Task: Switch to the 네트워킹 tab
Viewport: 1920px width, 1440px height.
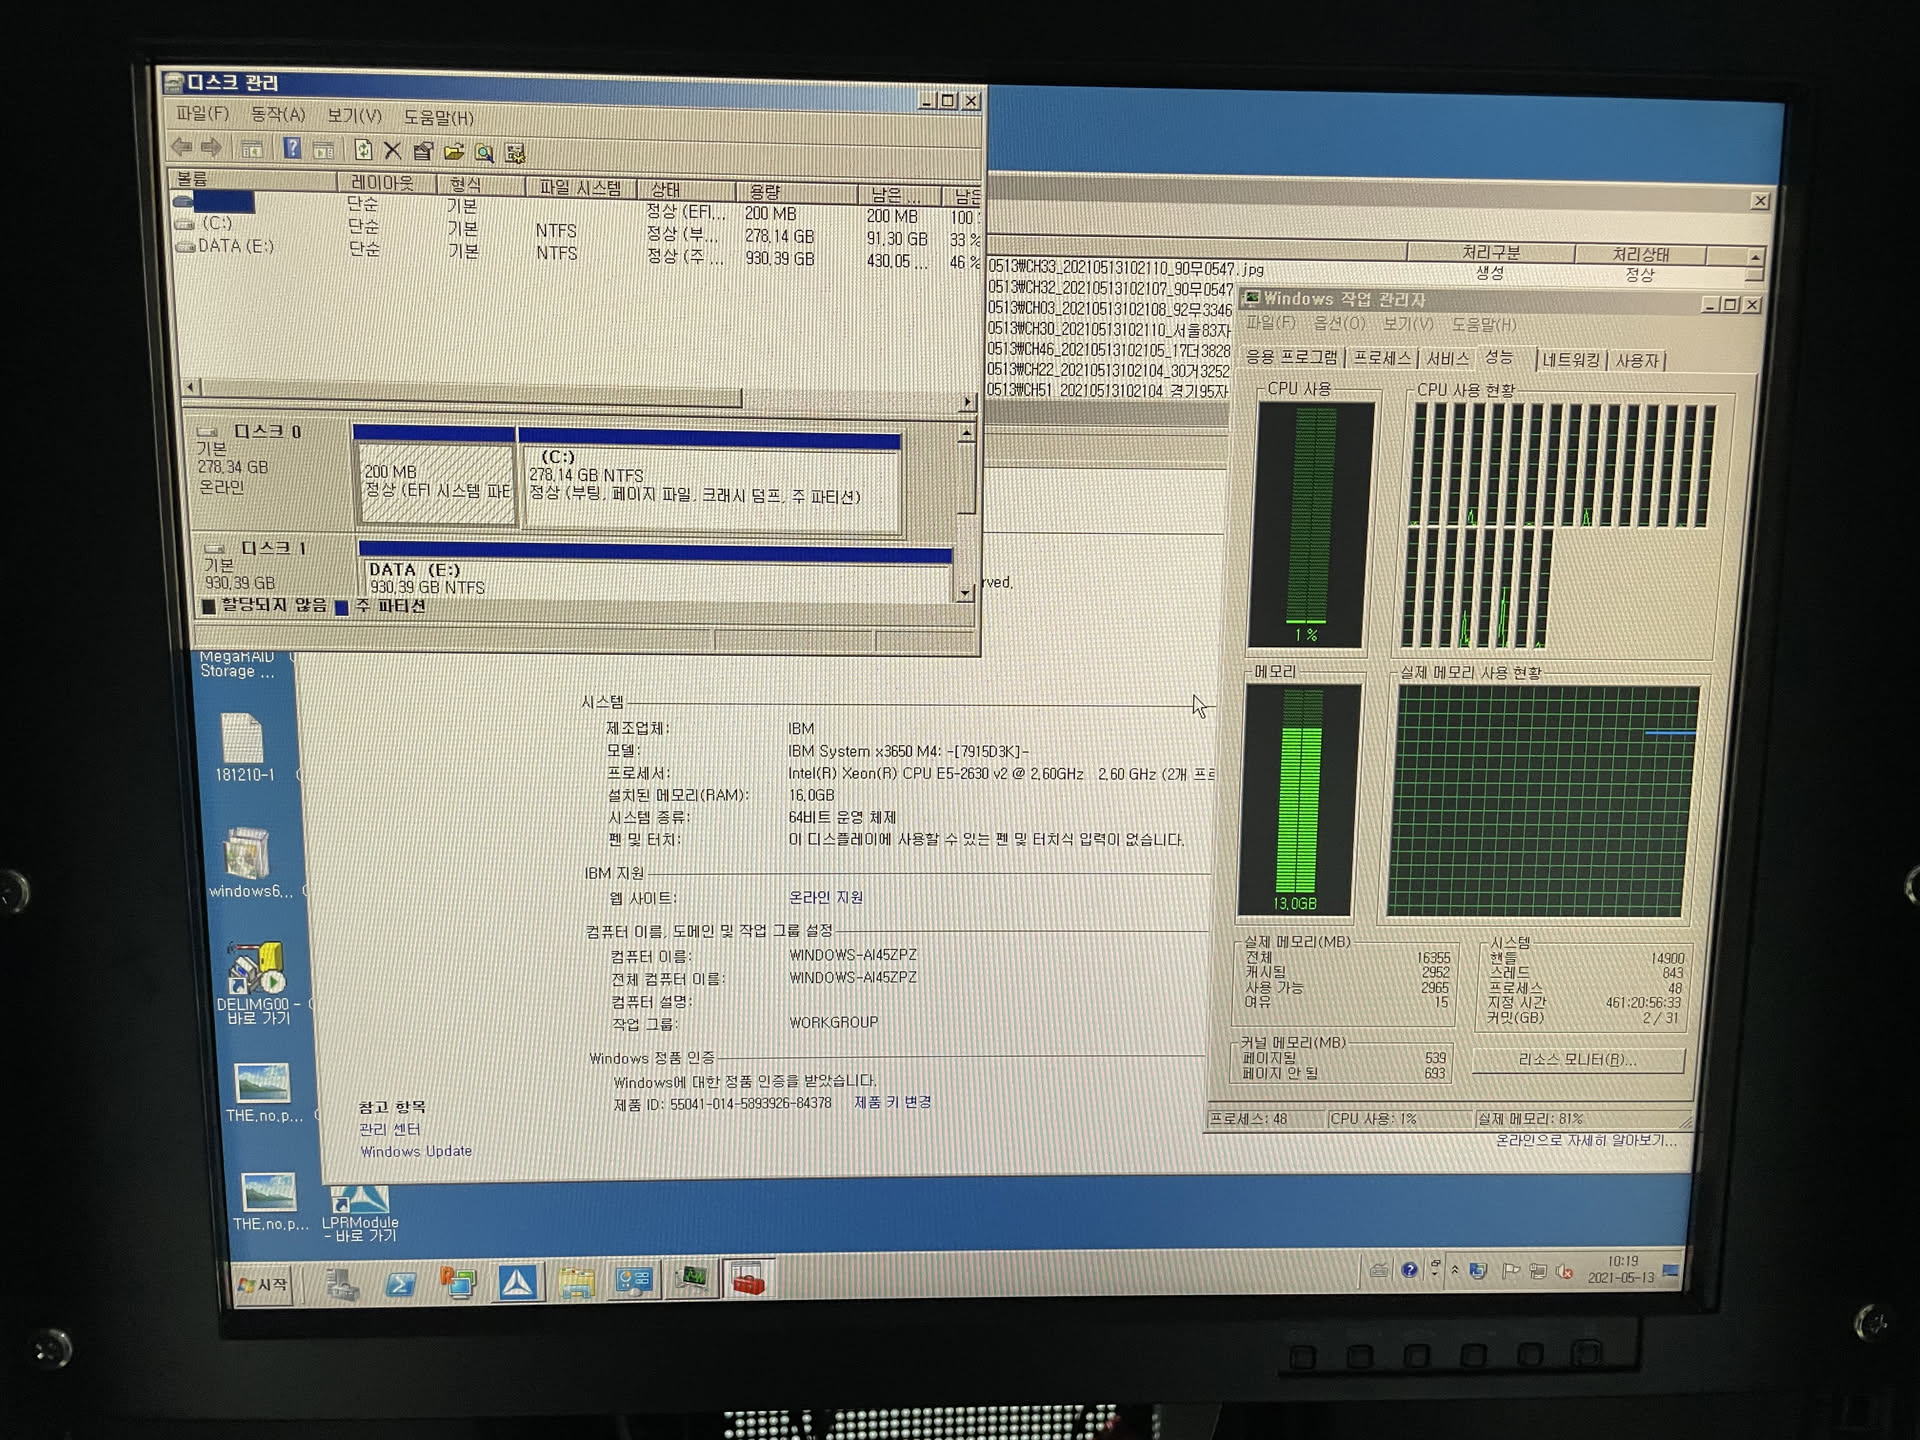Action: [x=1570, y=360]
